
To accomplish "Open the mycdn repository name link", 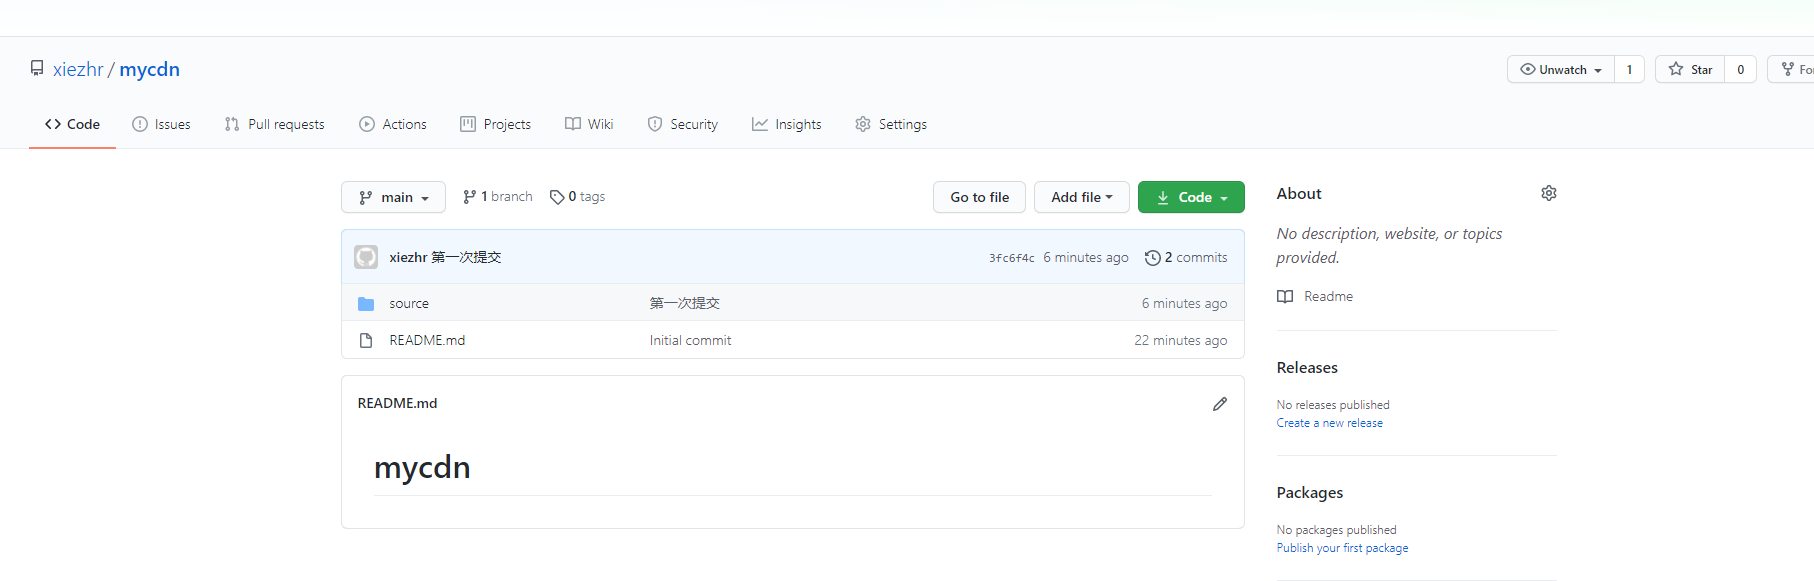I will point(150,69).
